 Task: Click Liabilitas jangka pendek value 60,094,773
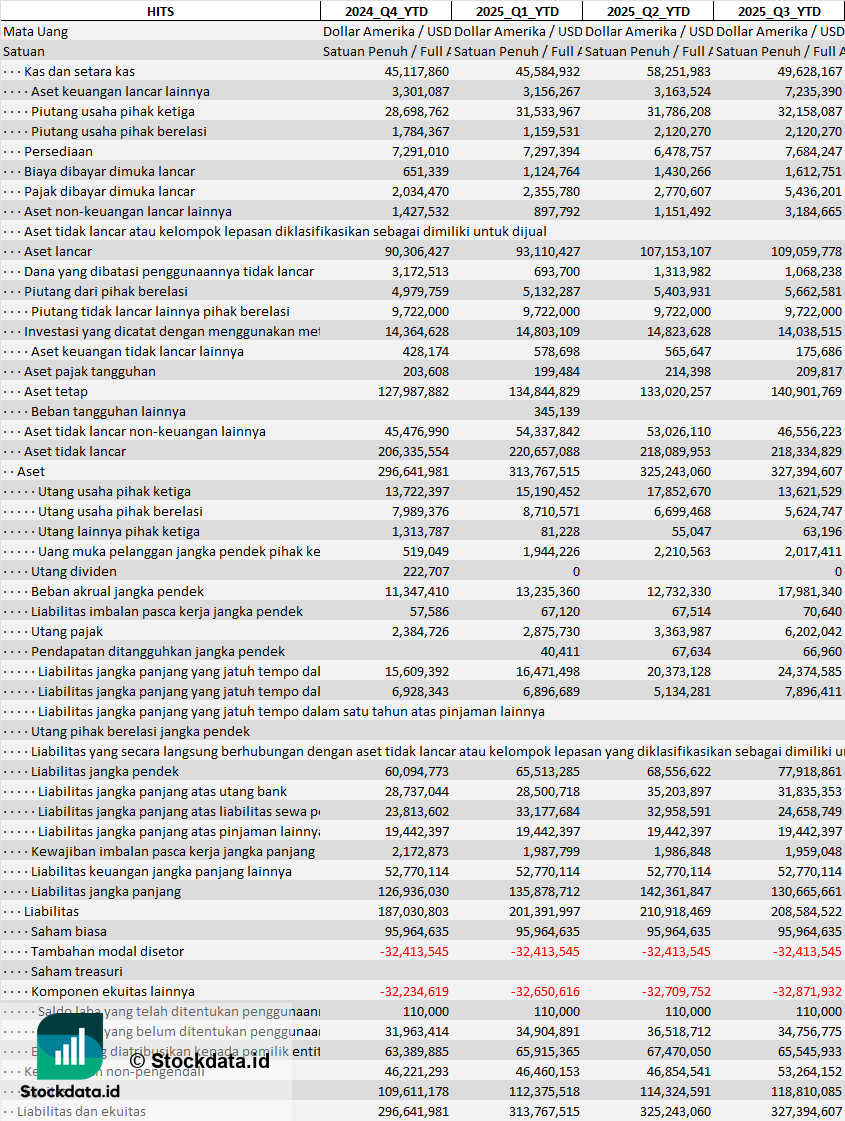click(417, 772)
